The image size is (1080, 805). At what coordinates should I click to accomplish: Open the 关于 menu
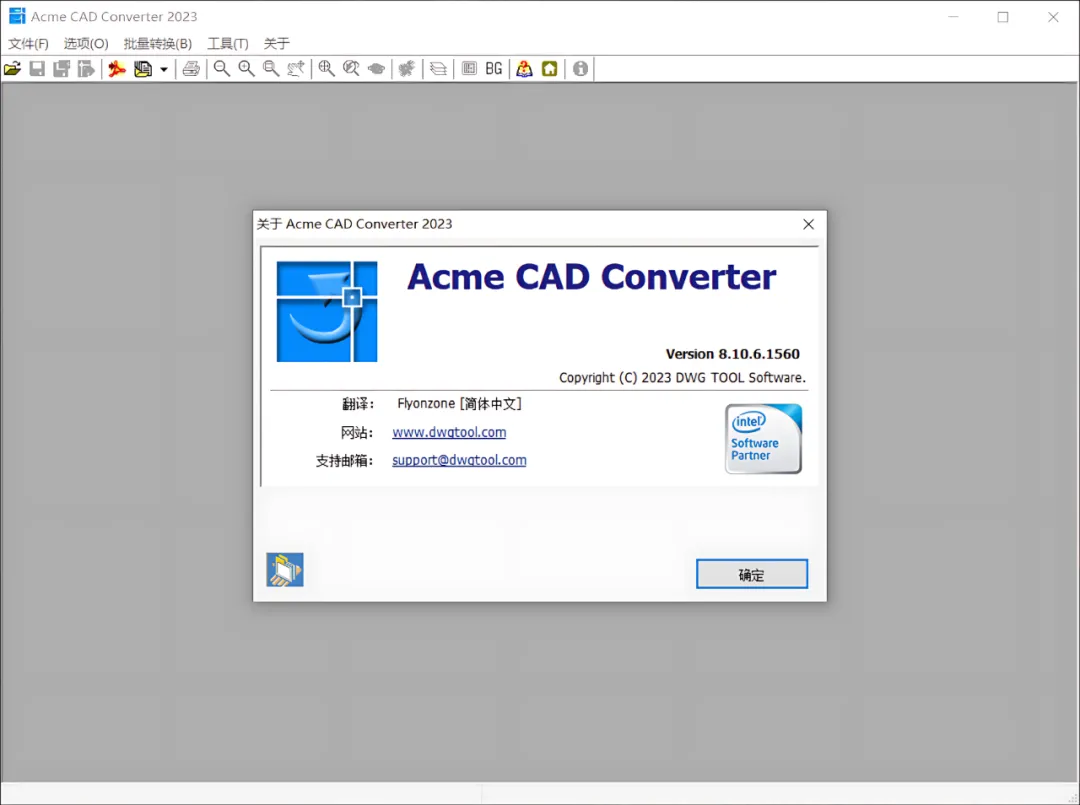(x=277, y=43)
